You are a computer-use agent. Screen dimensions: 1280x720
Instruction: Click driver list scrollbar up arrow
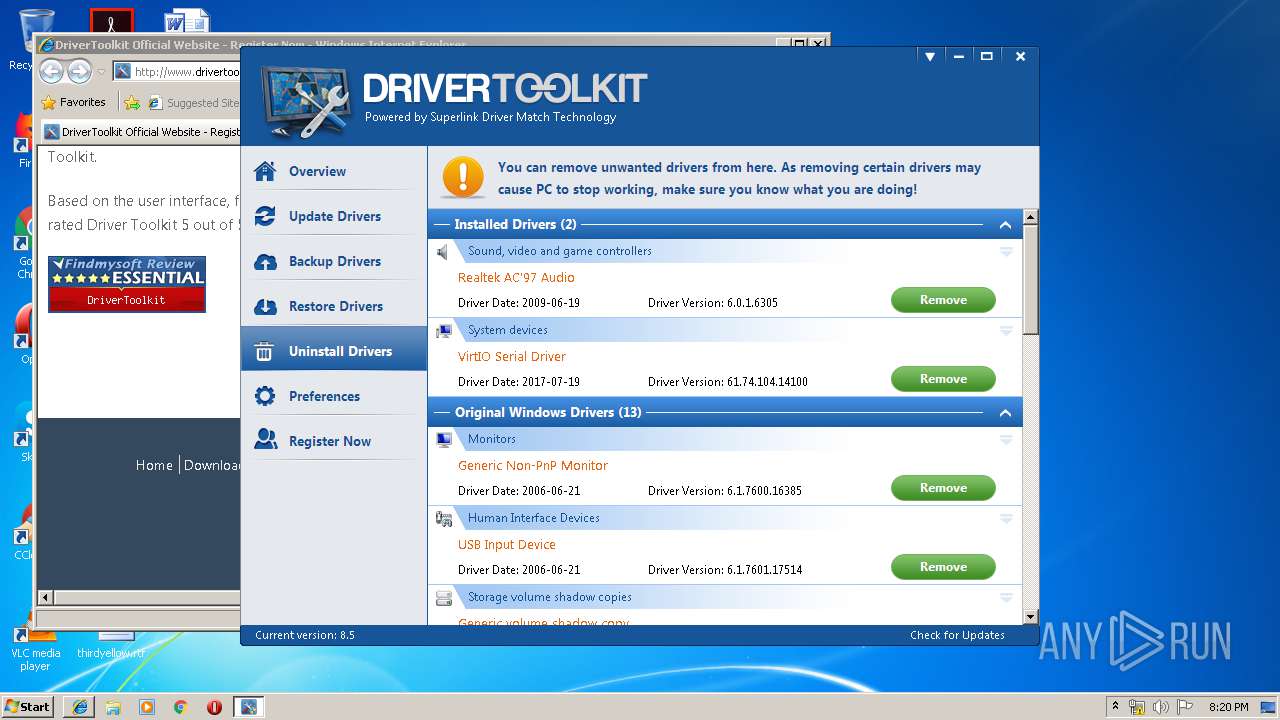pyautogui.click(x=1031, y=217)
